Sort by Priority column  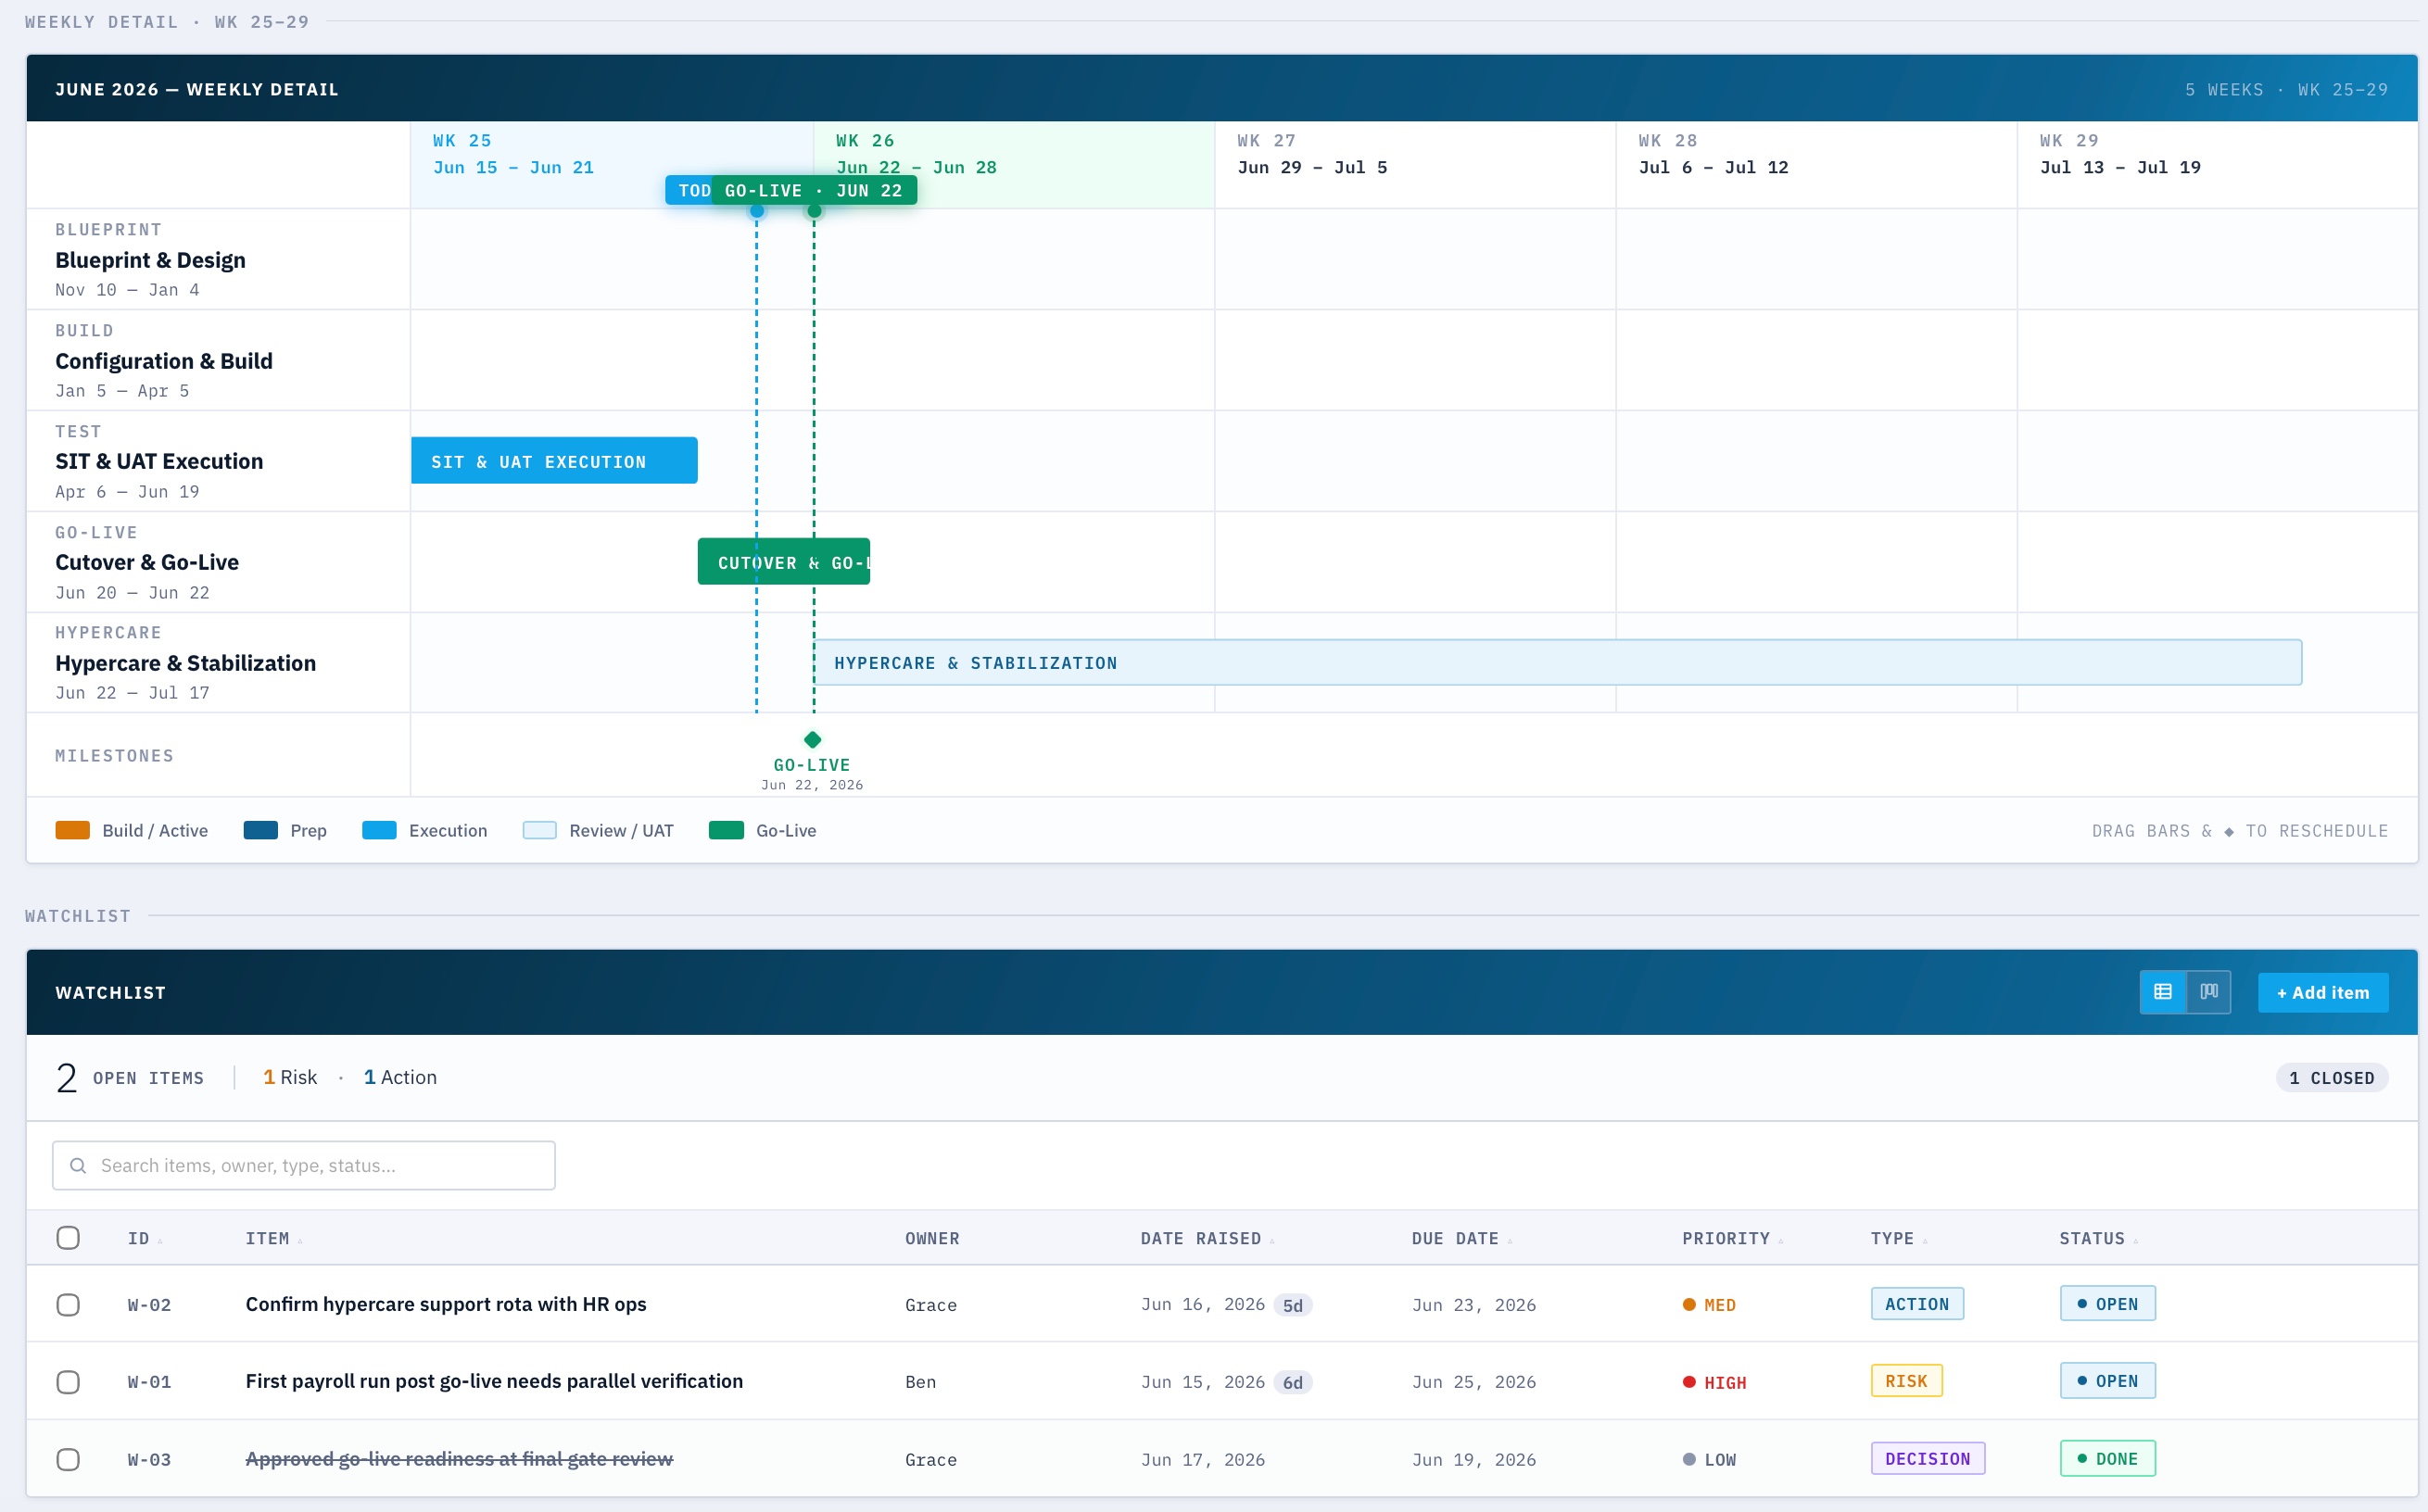click(1732, 1239)
